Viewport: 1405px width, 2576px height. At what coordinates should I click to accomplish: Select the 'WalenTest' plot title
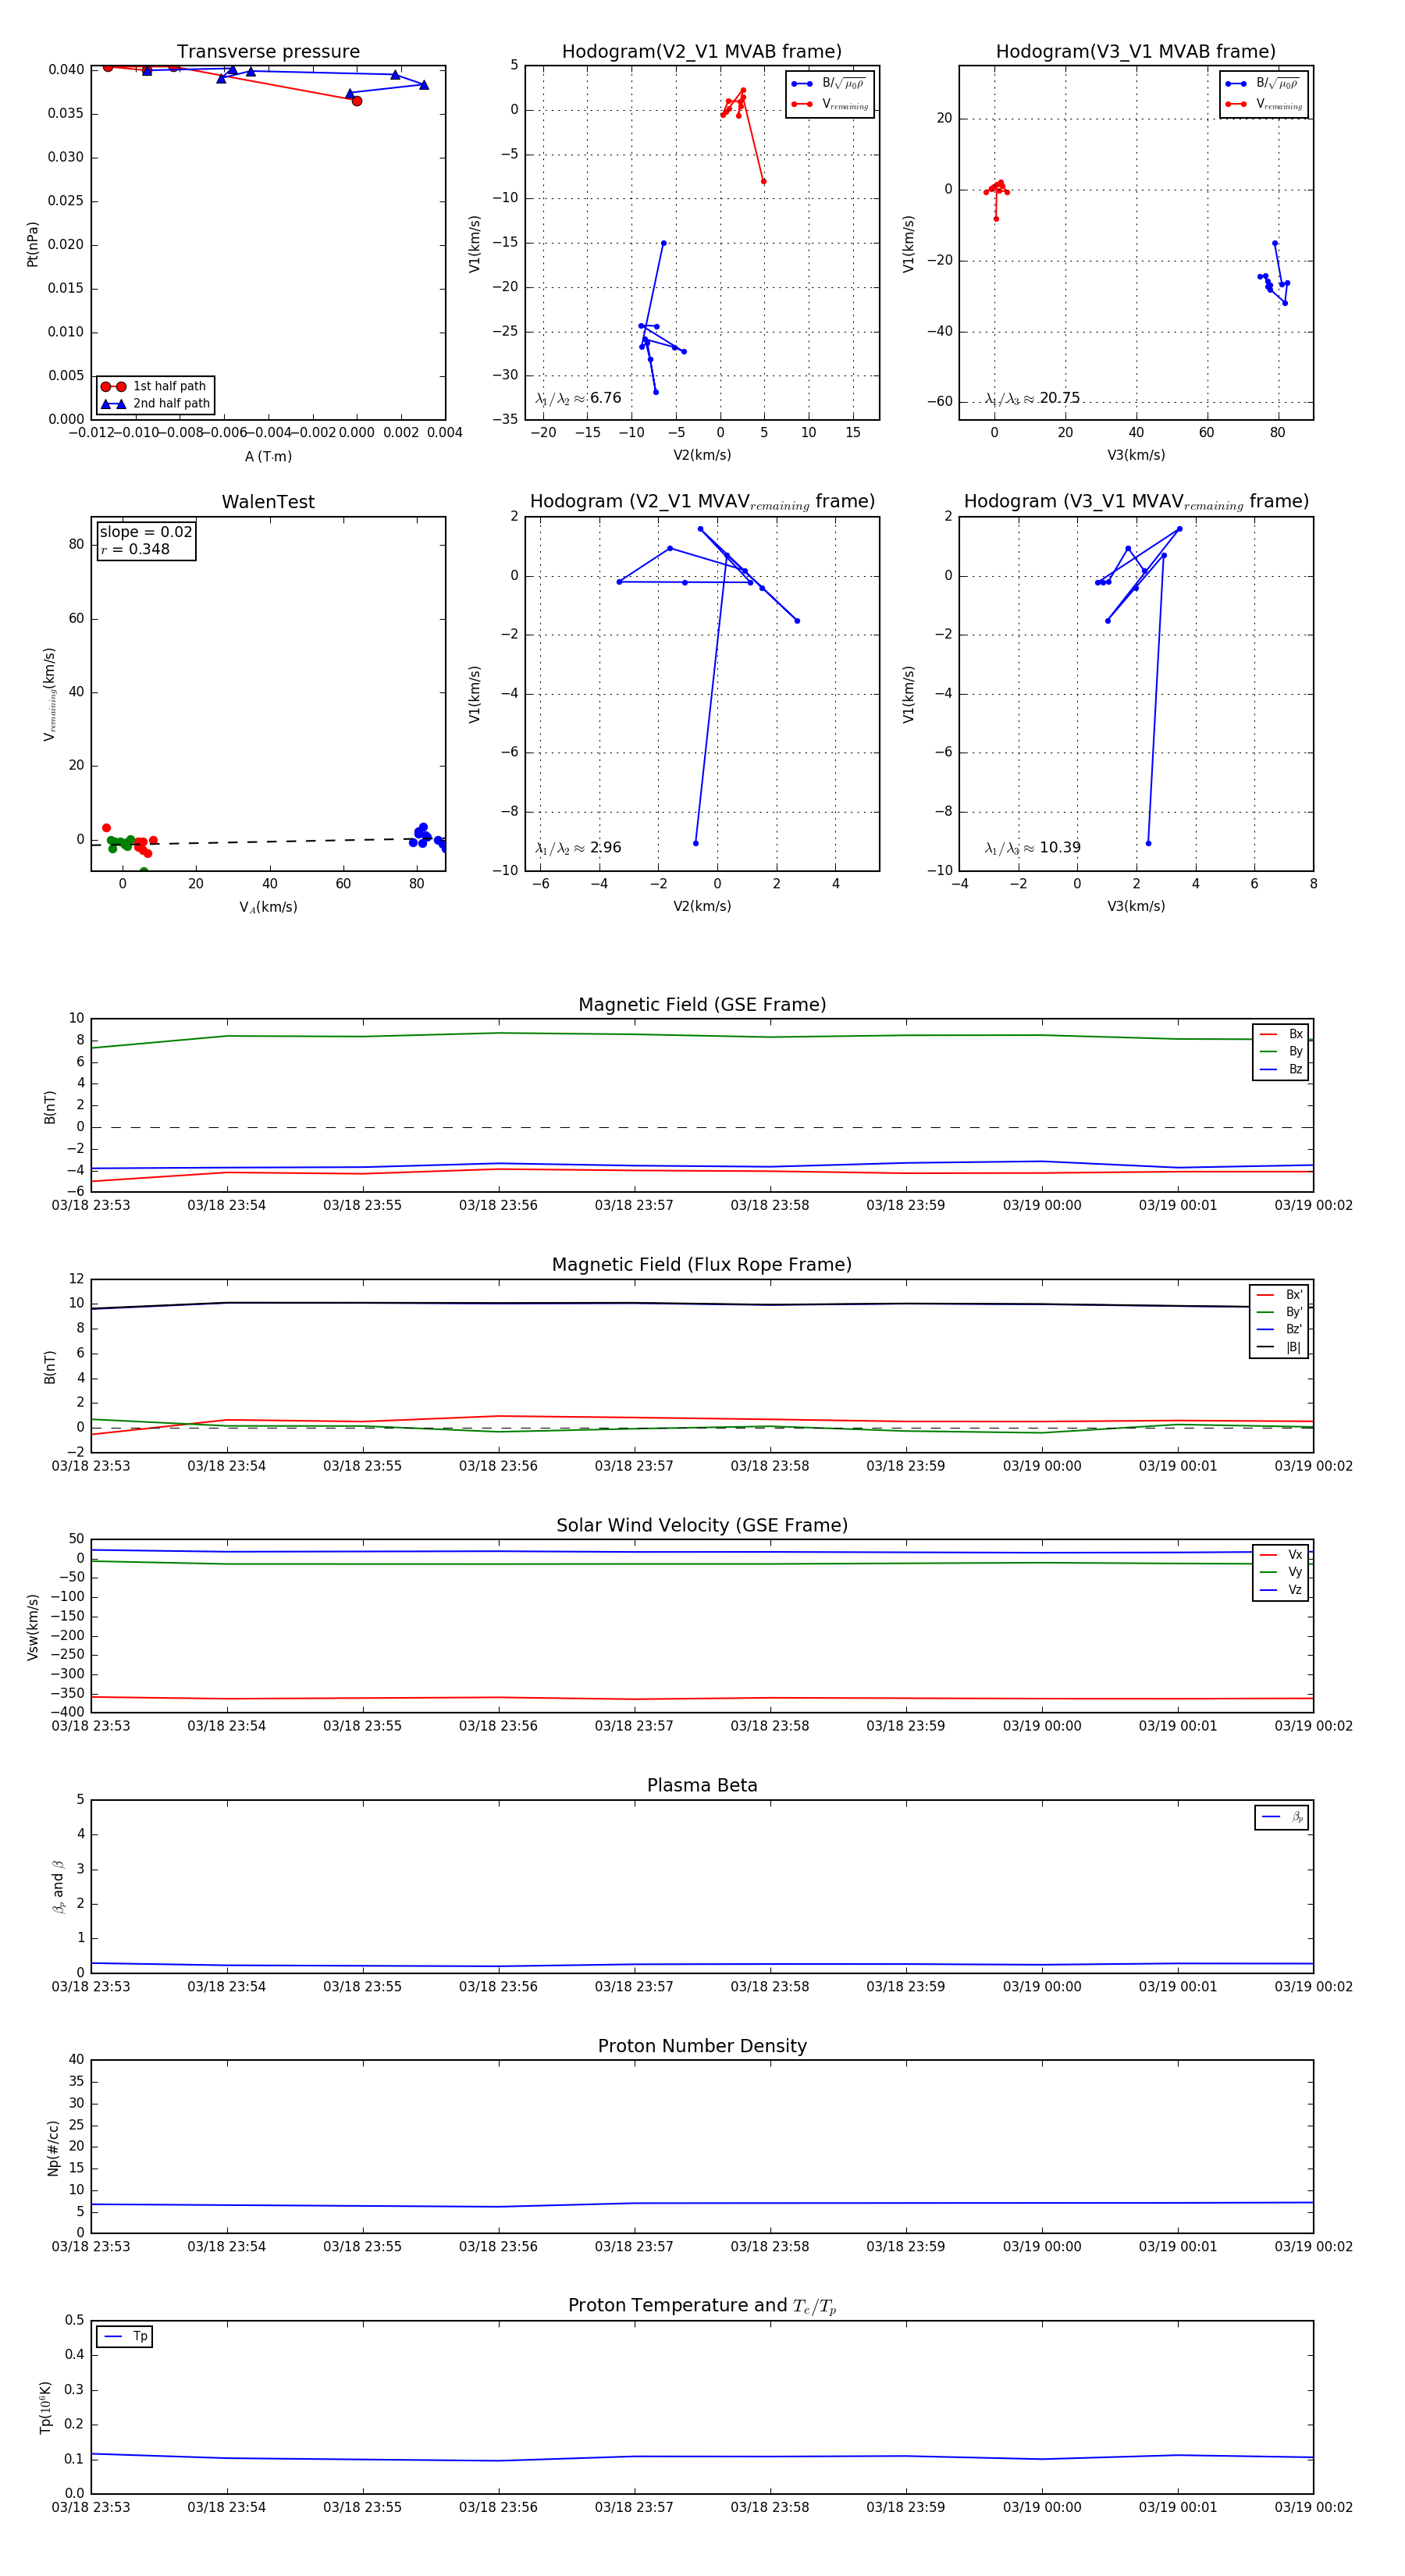click(268, 502)
